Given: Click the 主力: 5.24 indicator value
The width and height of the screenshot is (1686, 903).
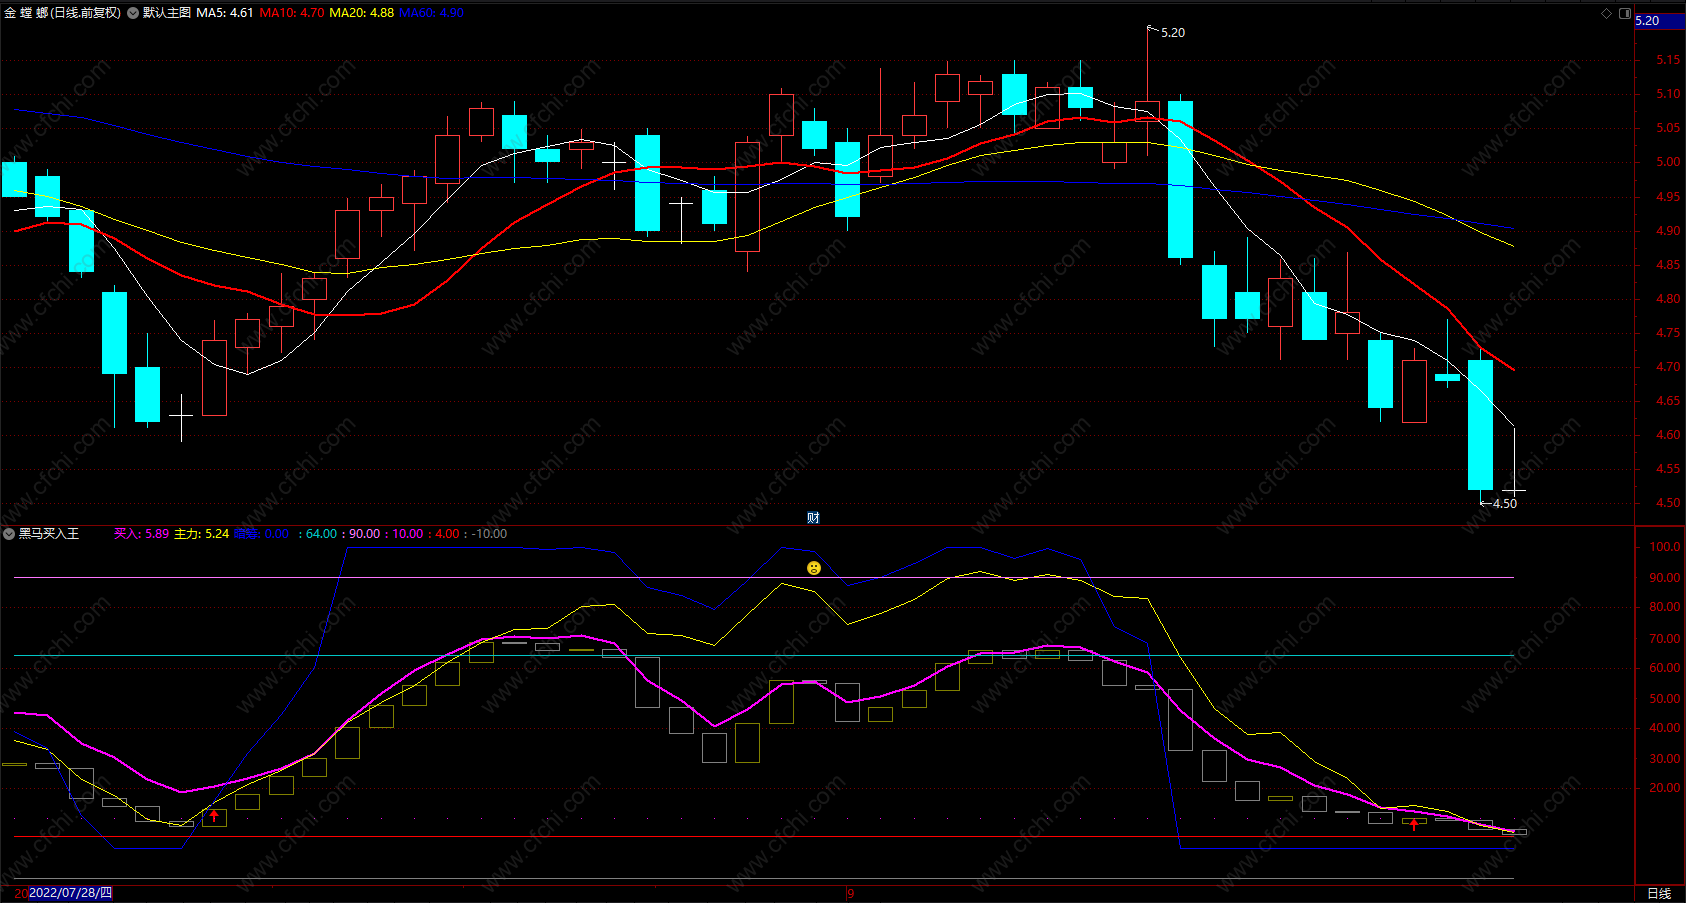Looking at the screenshot, I should [201, 534].
